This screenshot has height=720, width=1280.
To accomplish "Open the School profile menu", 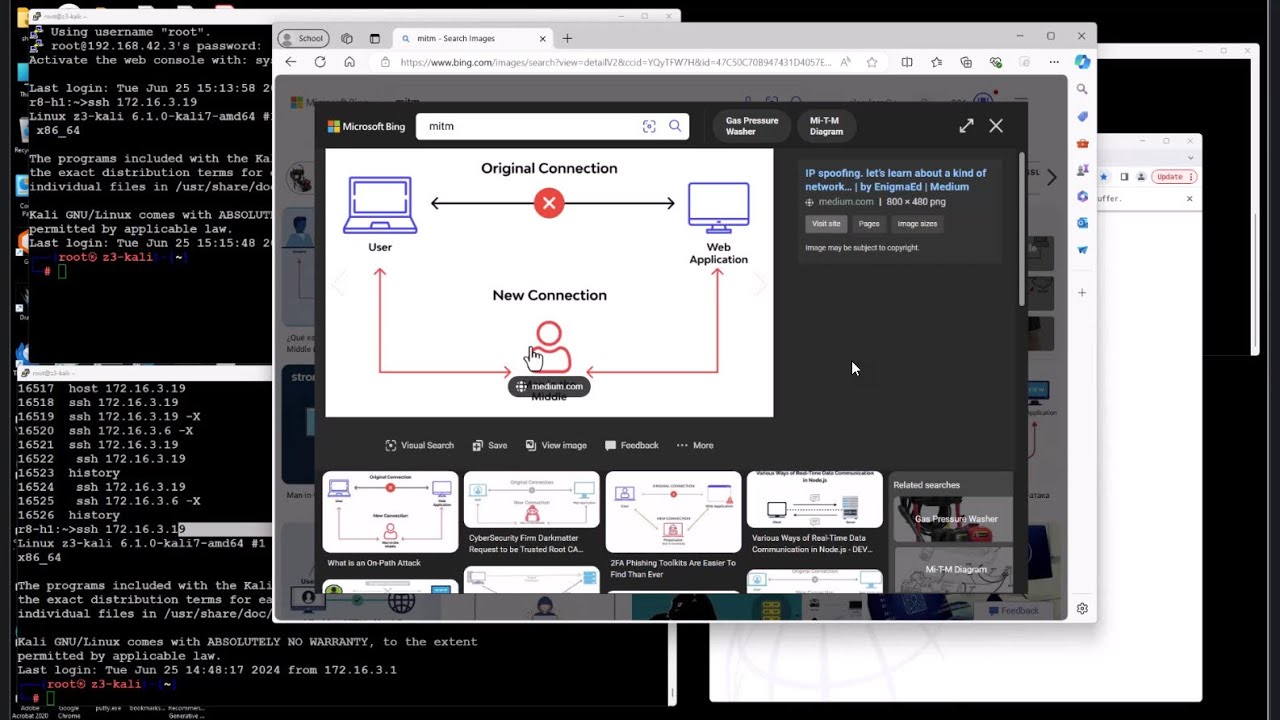I will tap(303, 38).
